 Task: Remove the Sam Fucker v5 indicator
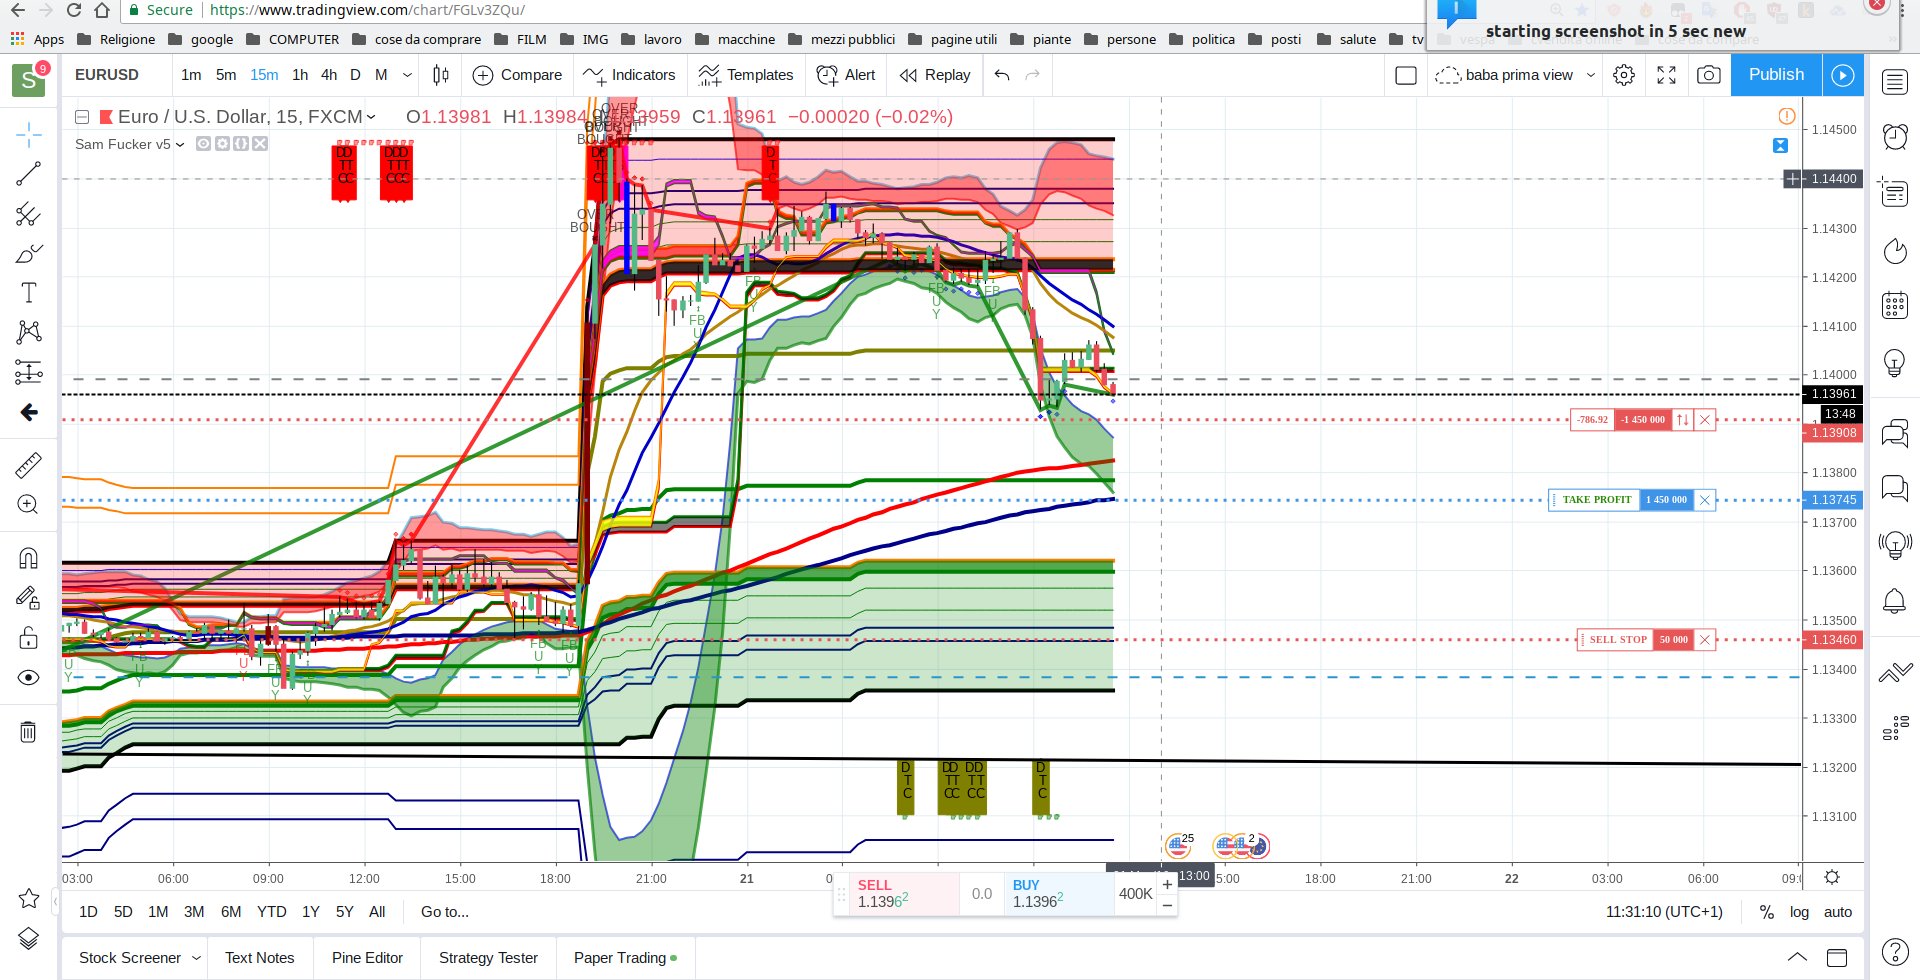pos(260,144)
